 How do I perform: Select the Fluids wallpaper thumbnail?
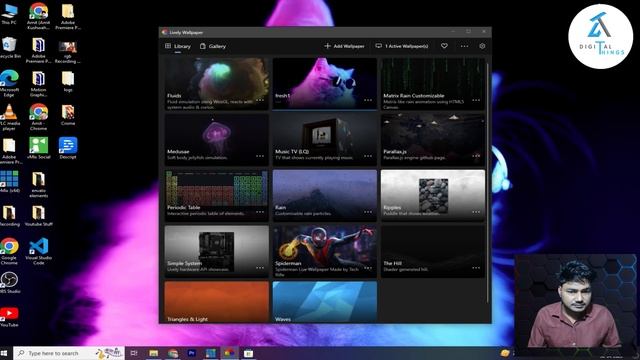click(217, 84)
